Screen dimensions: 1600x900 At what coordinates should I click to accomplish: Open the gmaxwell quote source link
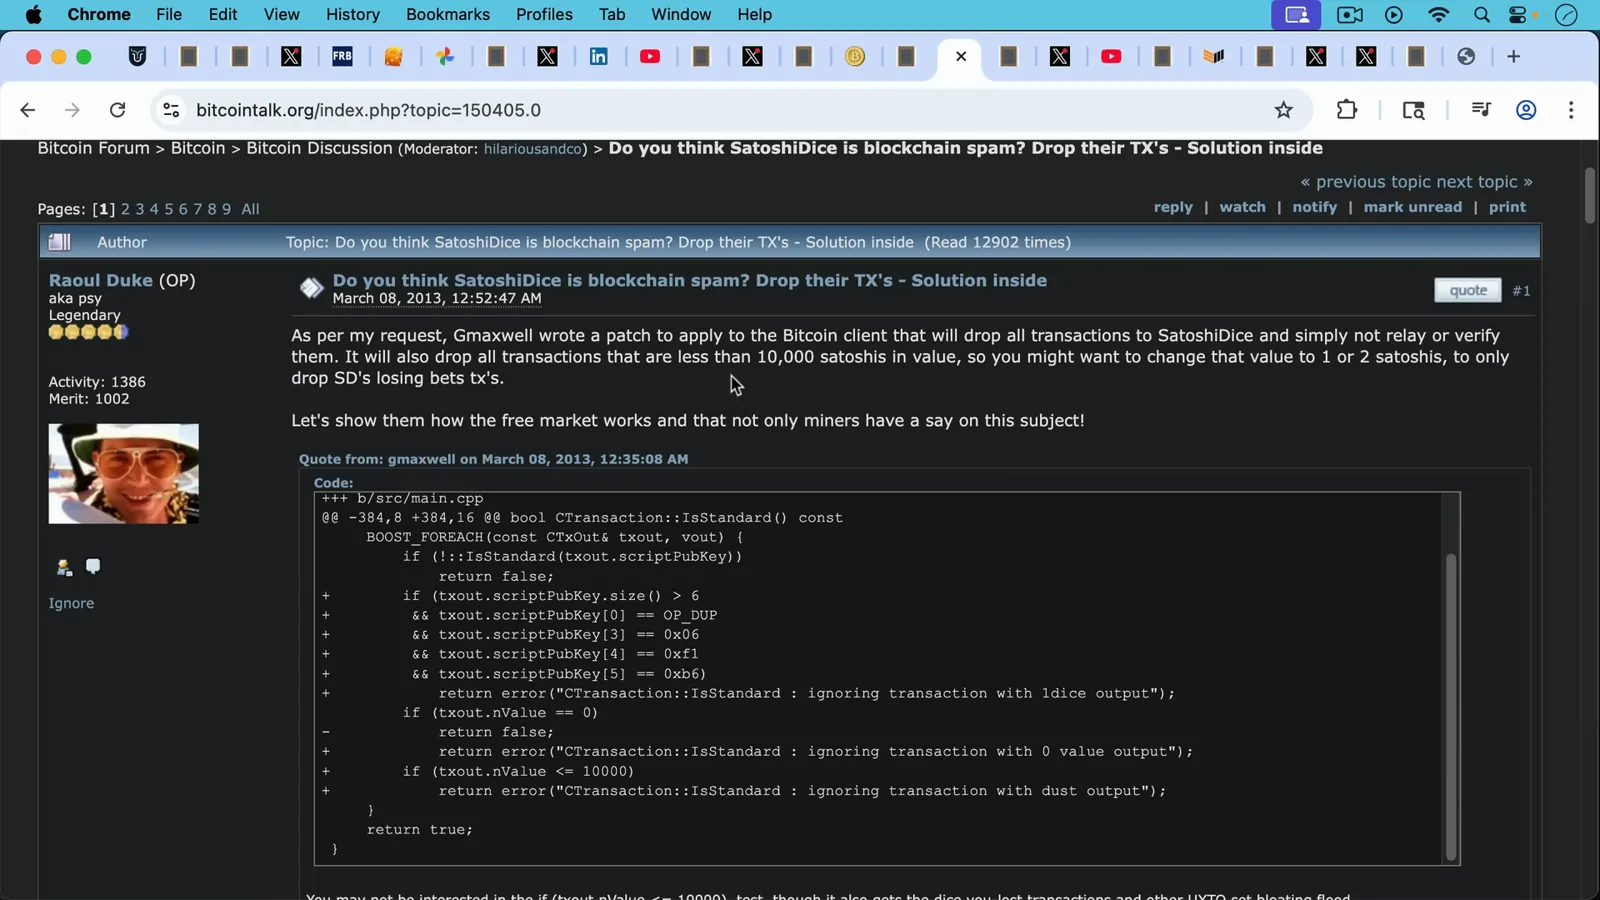pyautogui.click(x=493, y=459)
